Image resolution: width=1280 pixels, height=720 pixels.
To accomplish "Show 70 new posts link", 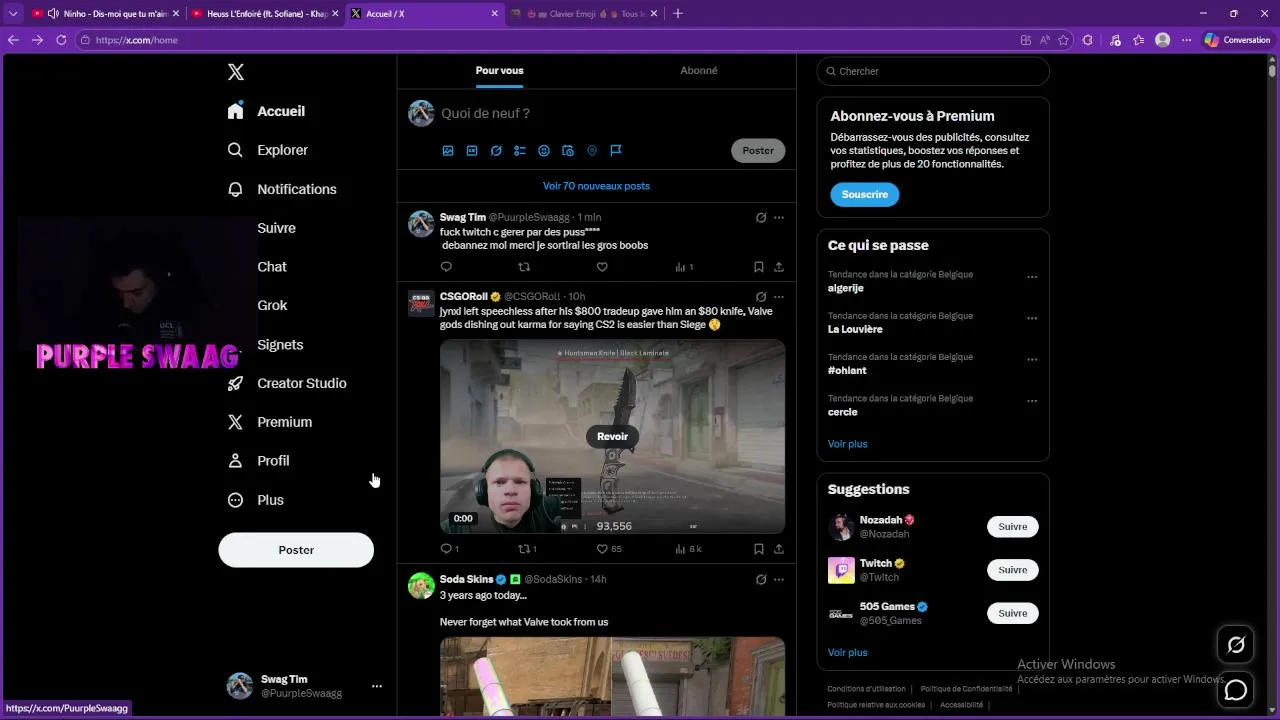I will [596, 186].
